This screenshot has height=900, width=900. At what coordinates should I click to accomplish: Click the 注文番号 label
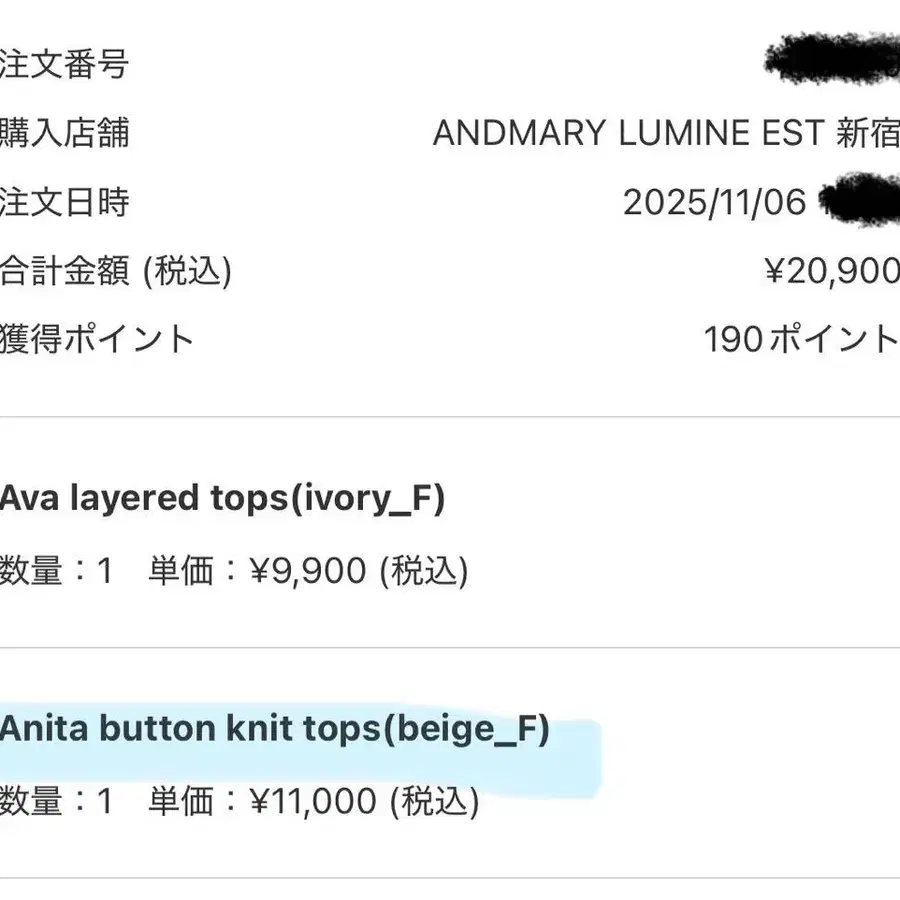tap(64, 65)
